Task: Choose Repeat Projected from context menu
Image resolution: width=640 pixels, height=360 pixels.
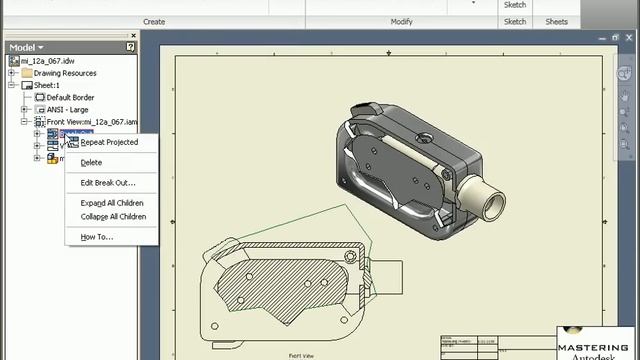Action: coord(111,142)
